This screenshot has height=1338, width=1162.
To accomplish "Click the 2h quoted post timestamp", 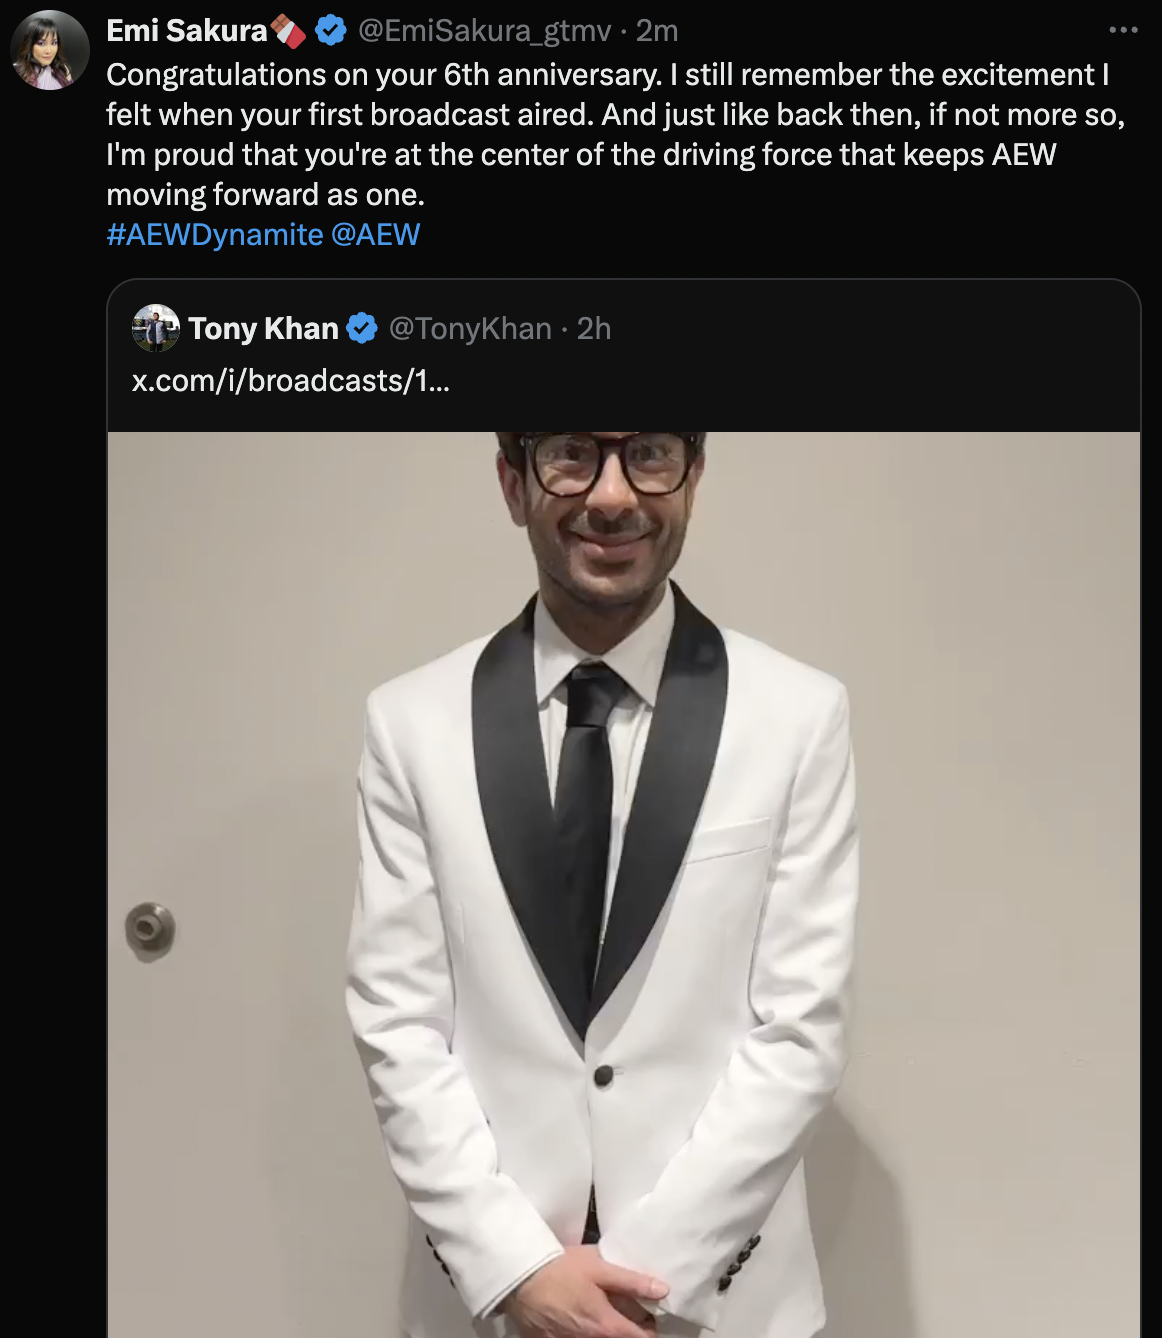I will pyautogui.click(x=594, y=328).
